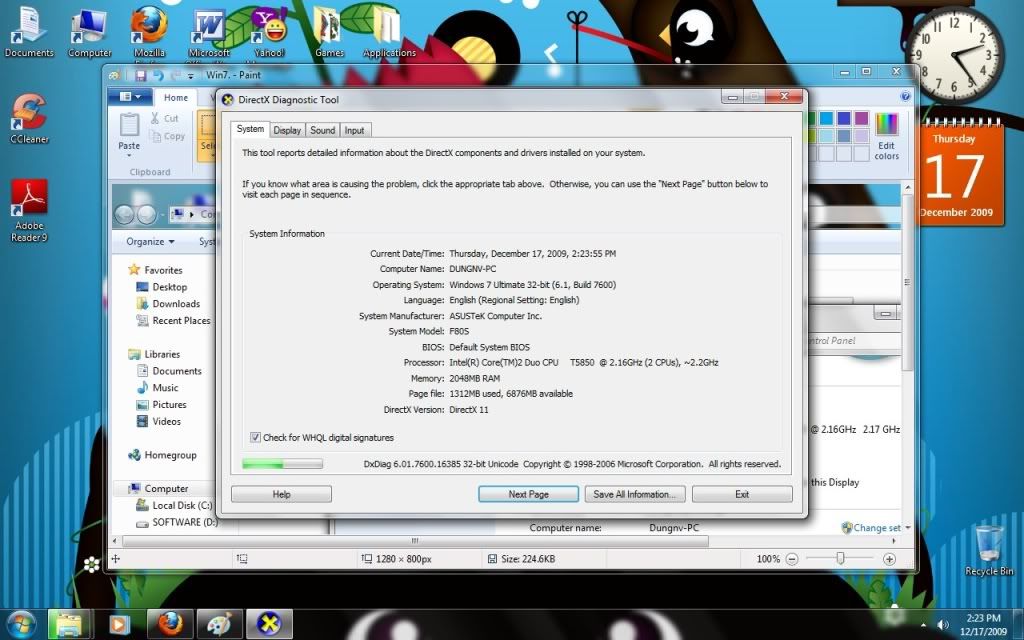Zoom in with Paint's plus button
The width and height of the screenshot is (1024, 640).
(x=889, y=559)
